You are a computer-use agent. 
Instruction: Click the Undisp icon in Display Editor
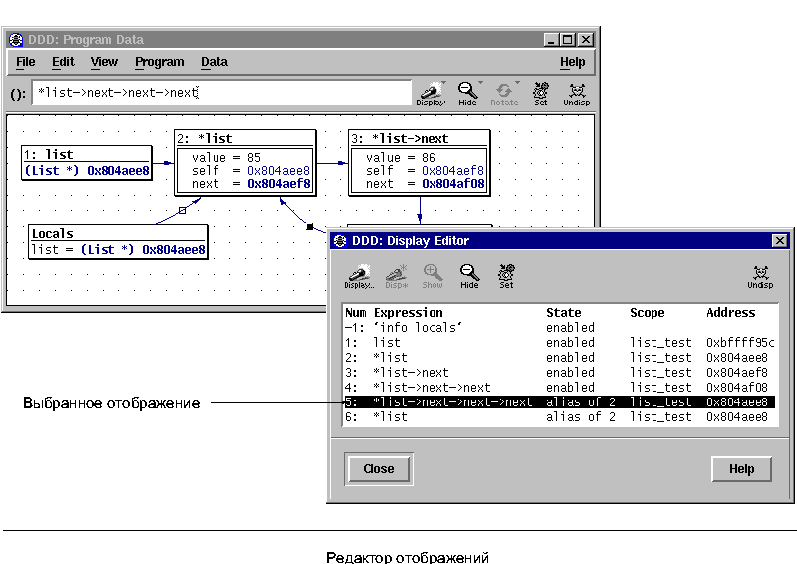(x=760, y=277)
